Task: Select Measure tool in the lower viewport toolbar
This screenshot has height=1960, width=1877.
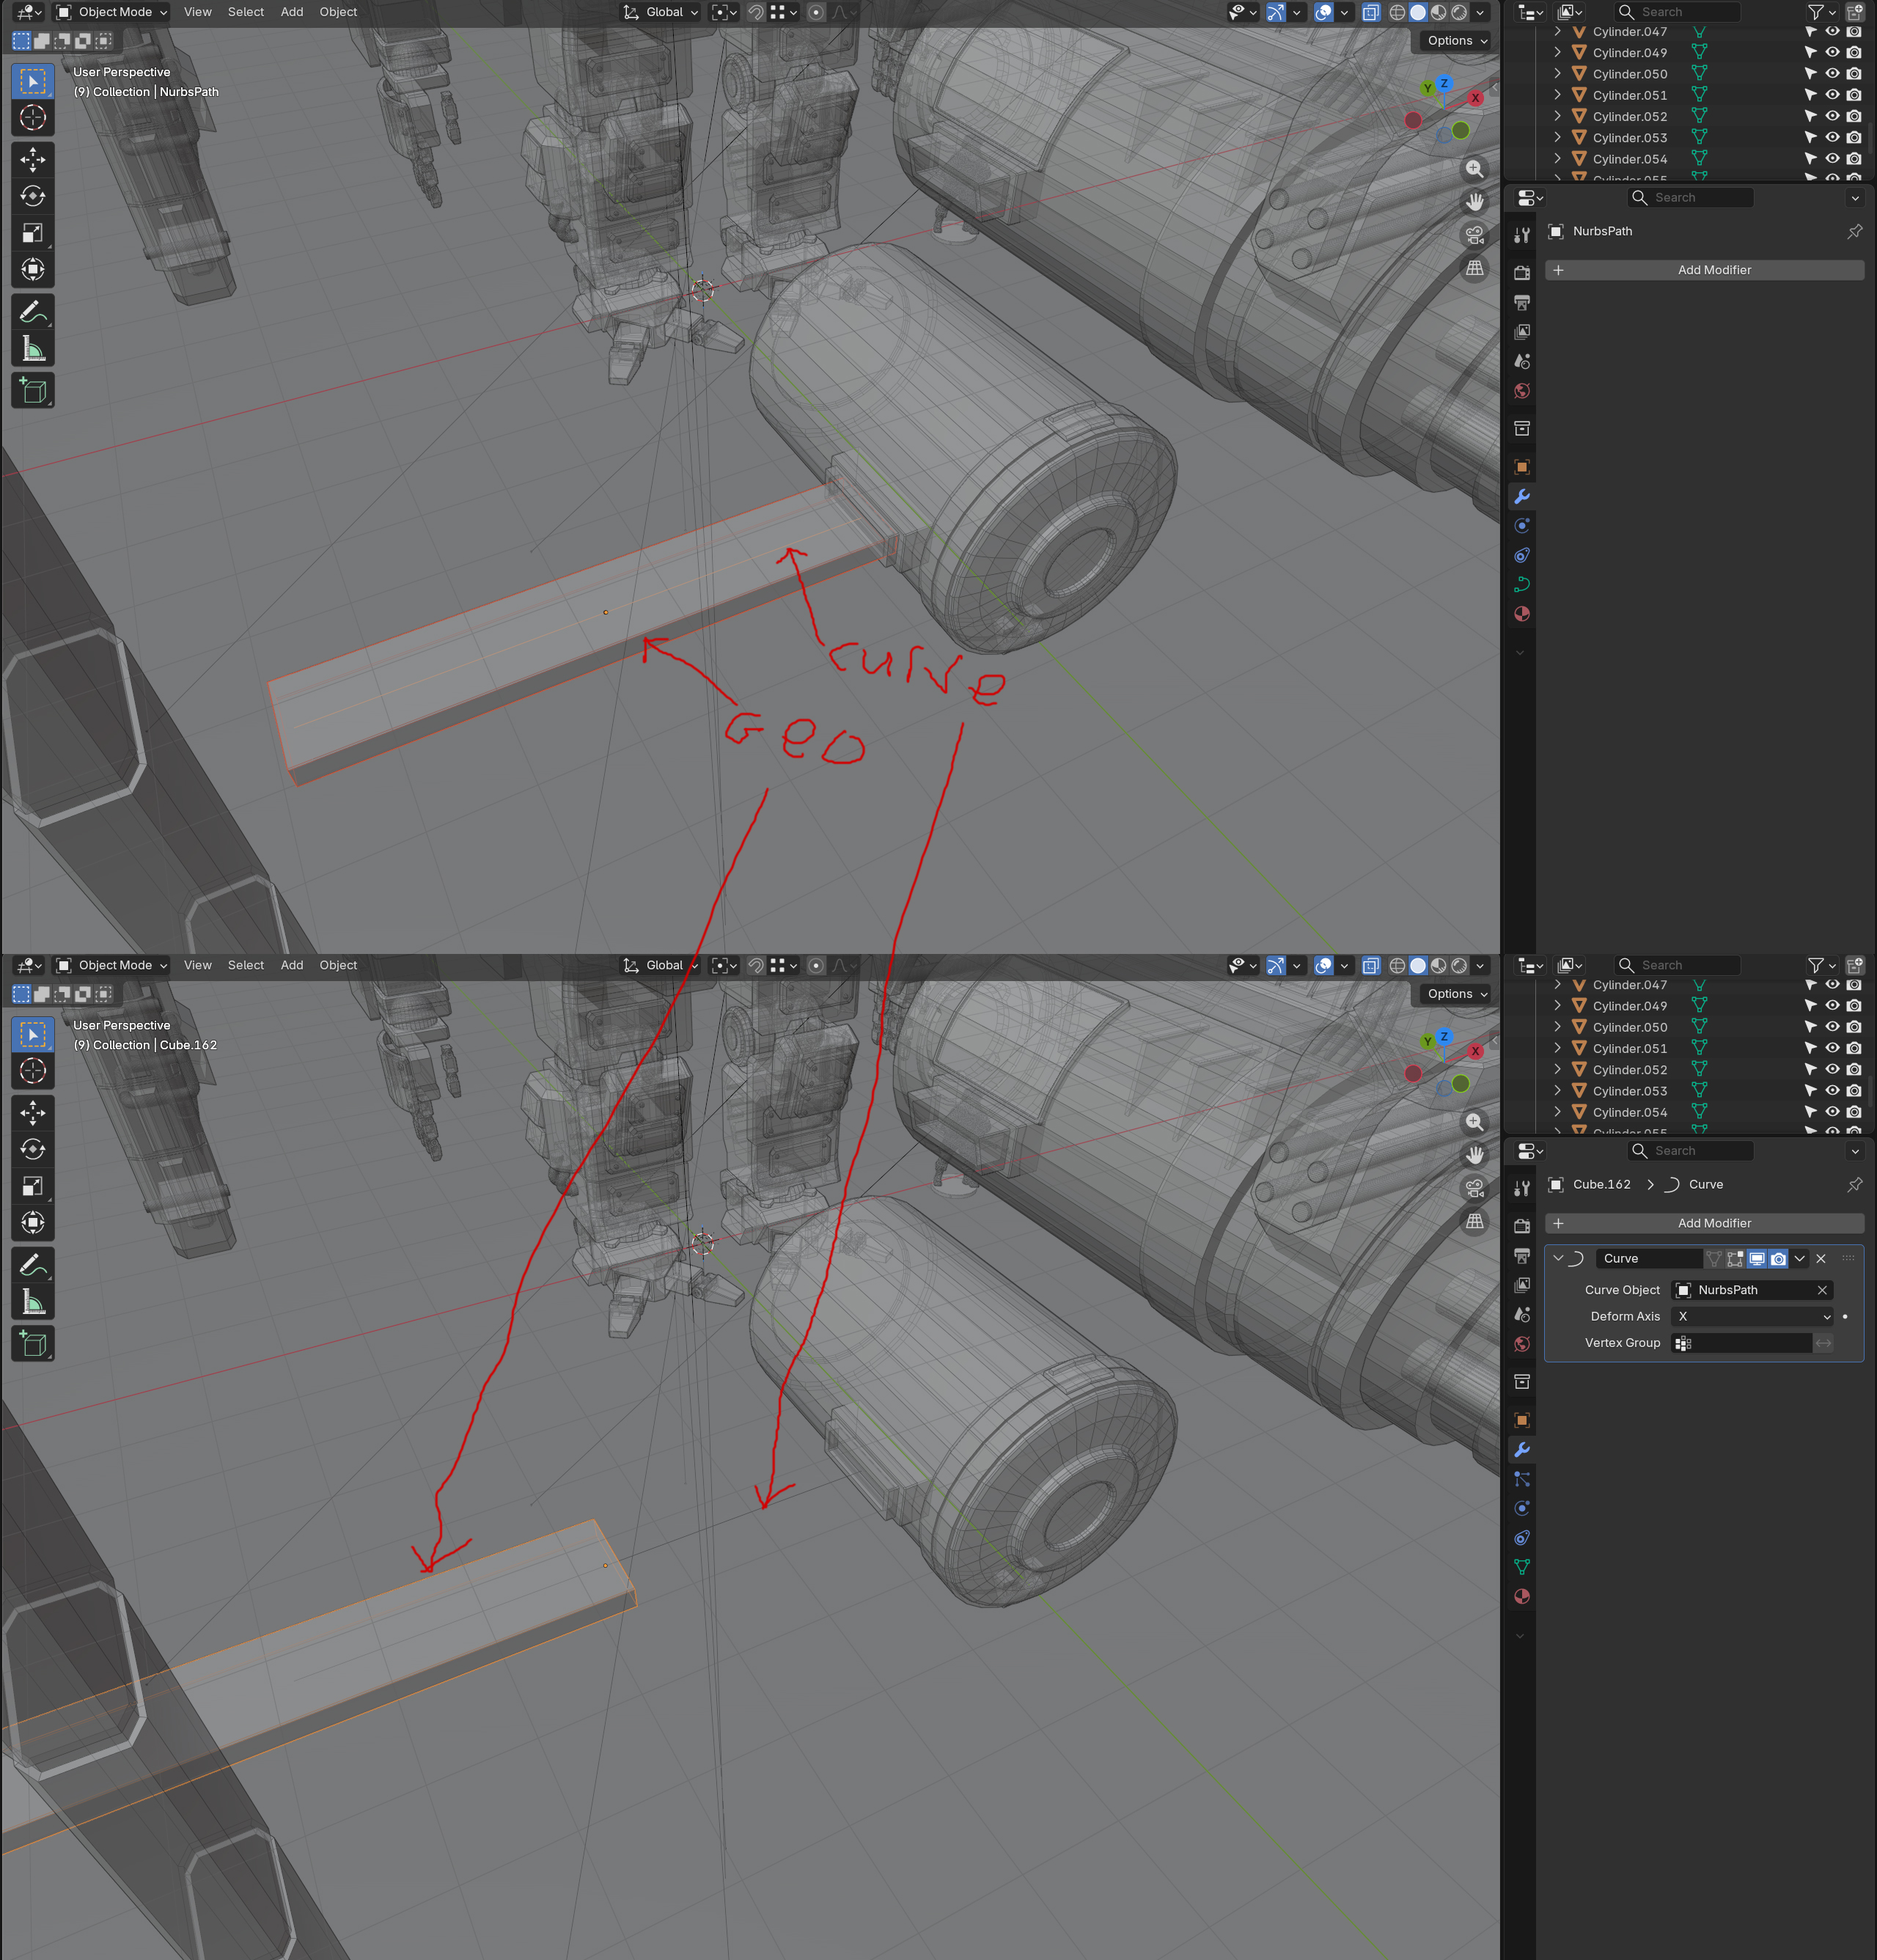Action: (33, 1302)
